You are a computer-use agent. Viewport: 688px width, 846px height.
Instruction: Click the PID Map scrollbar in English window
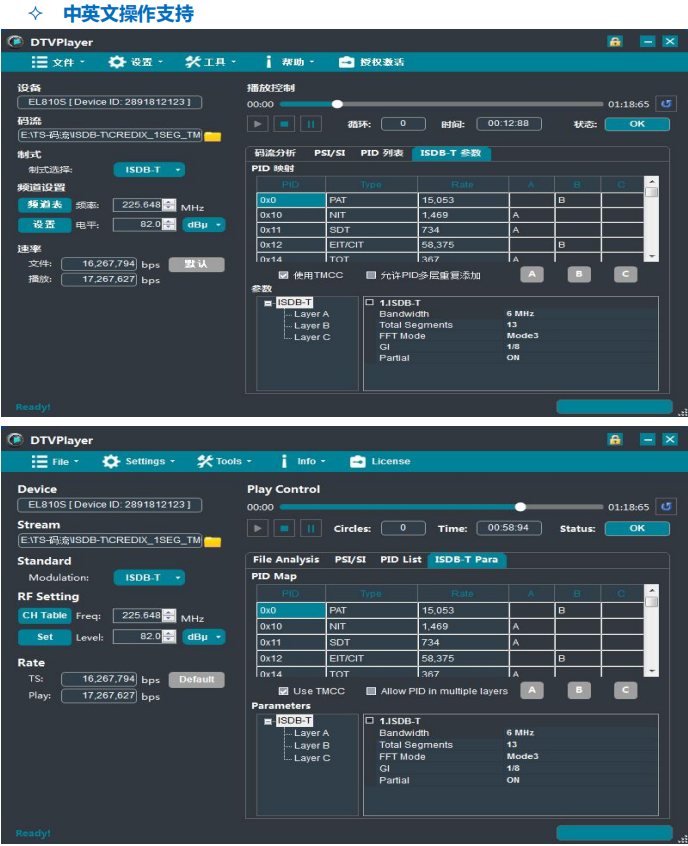click(x=652, y=630)
